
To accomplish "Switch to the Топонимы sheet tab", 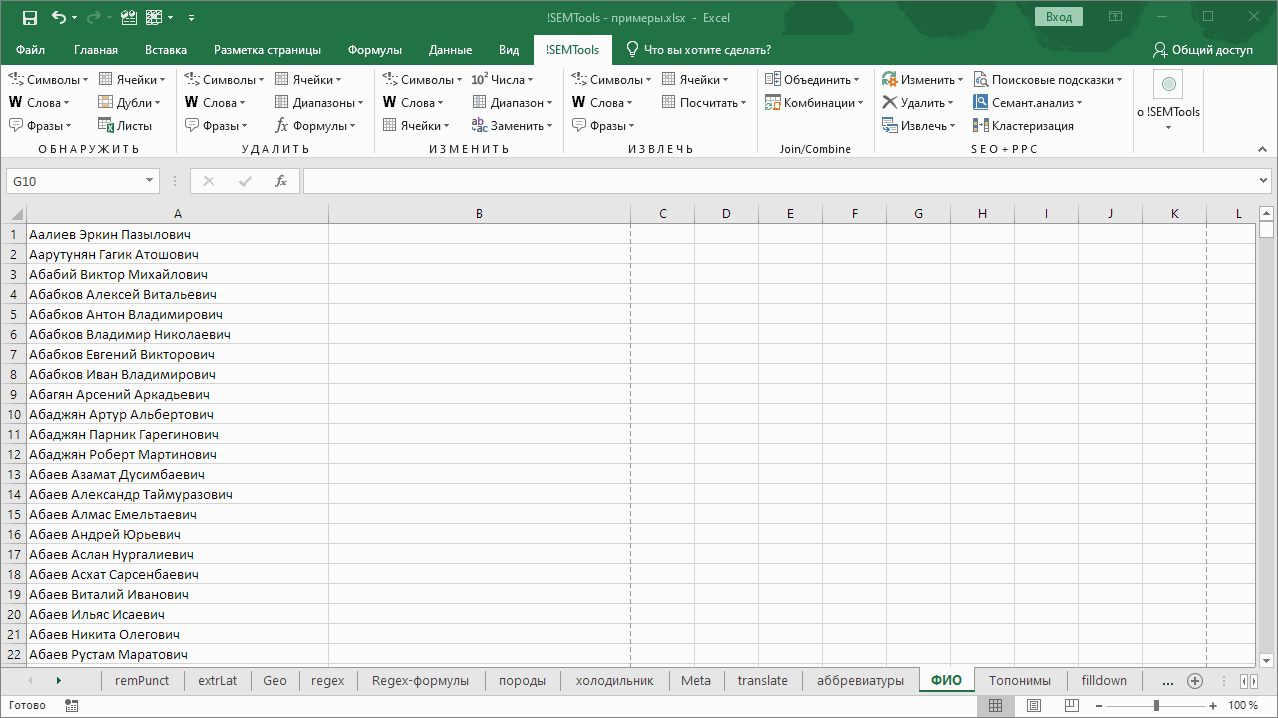I will (1019, 681).
